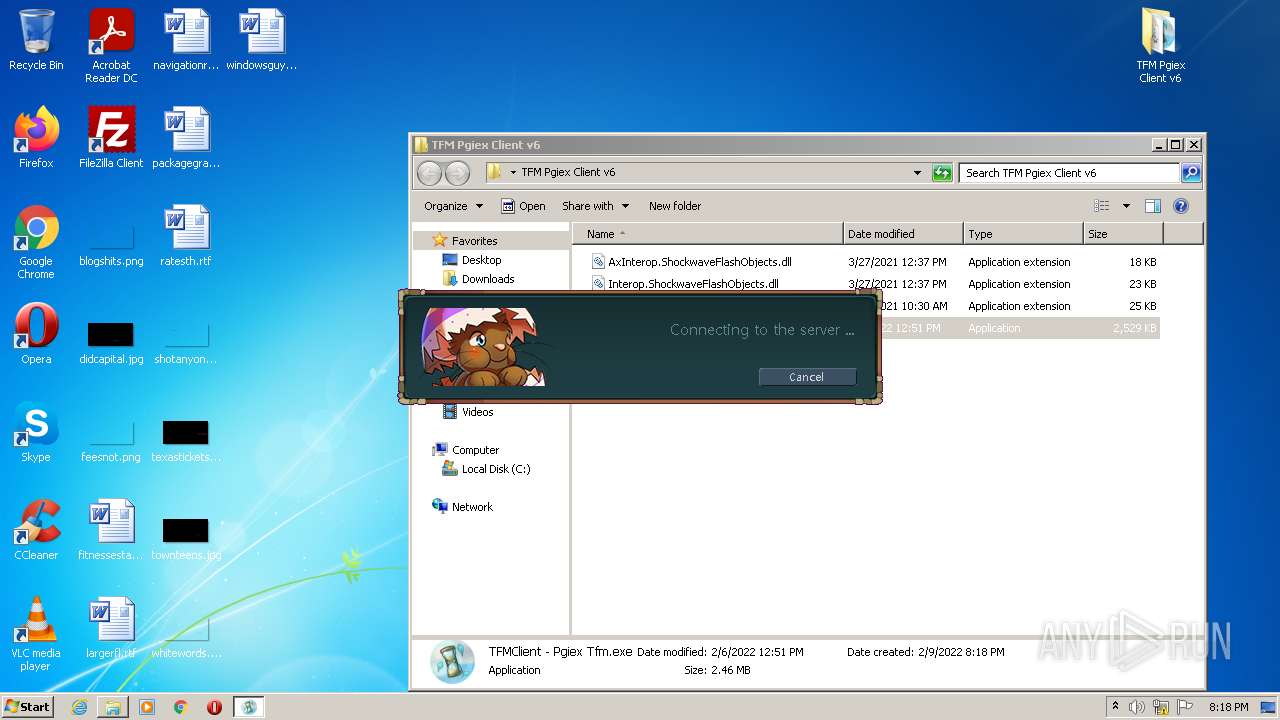Click taskbar clock showing 8:18 PM
The width and height of the screenshot is (1280, 720).
tap(1228, 707)
